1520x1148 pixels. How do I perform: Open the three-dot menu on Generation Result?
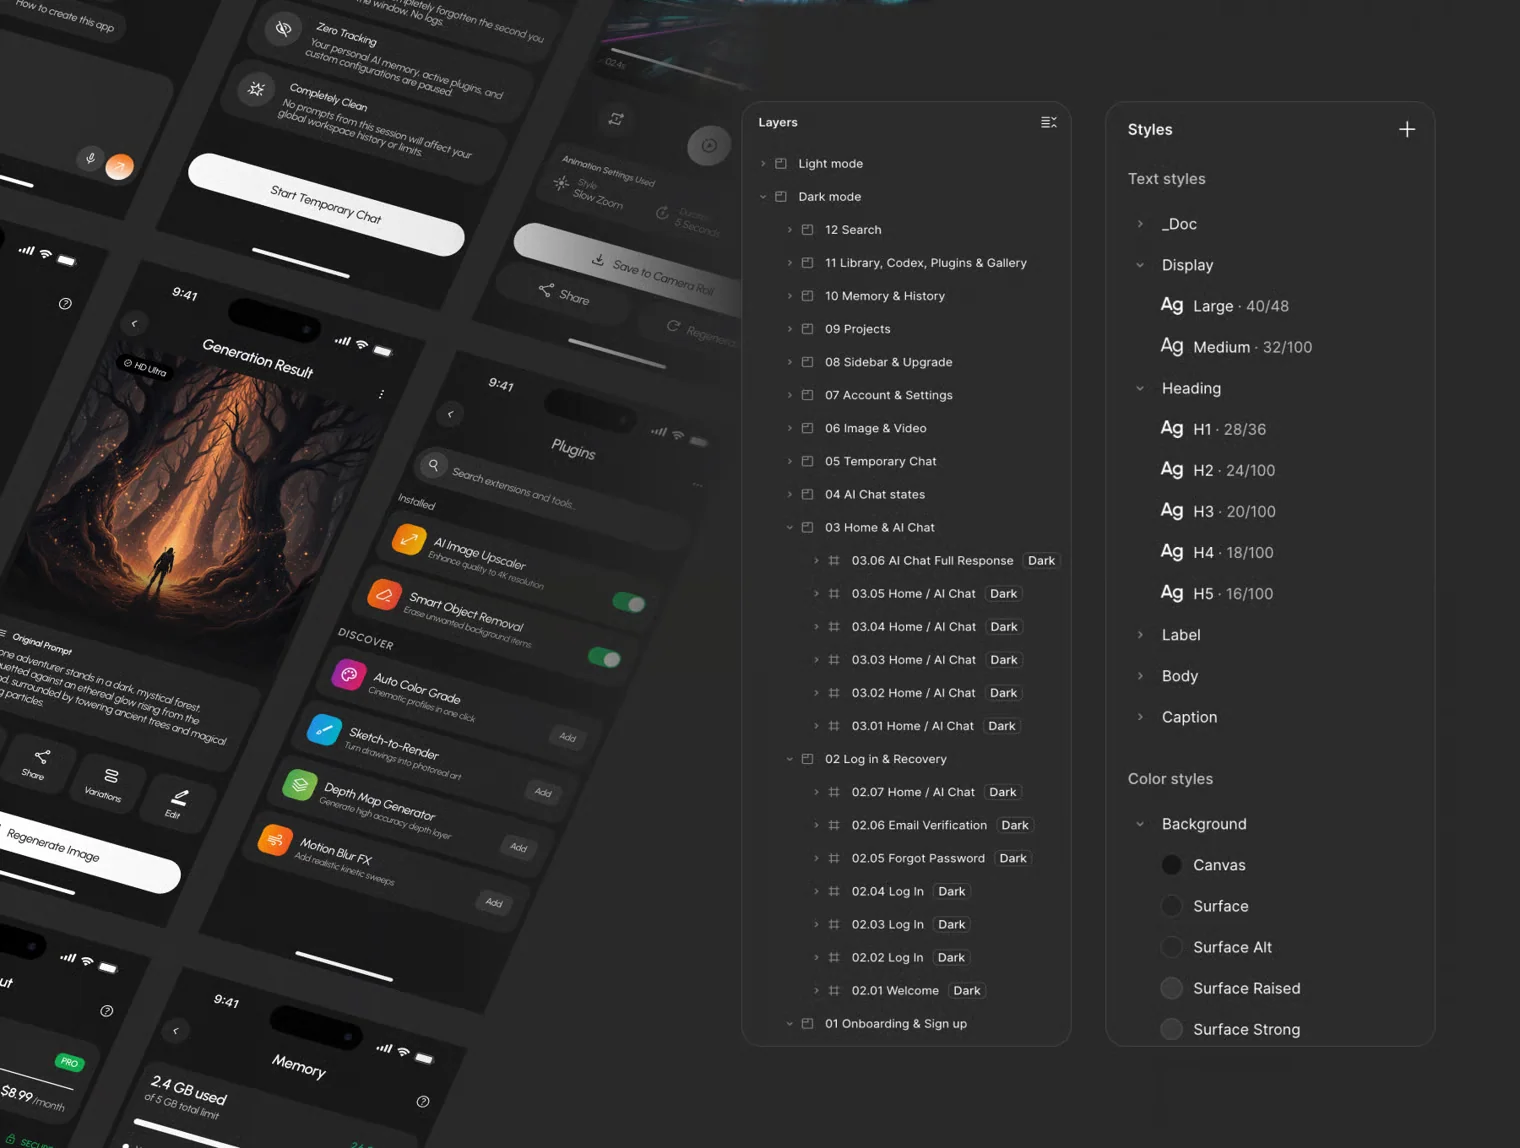(381, 395)
